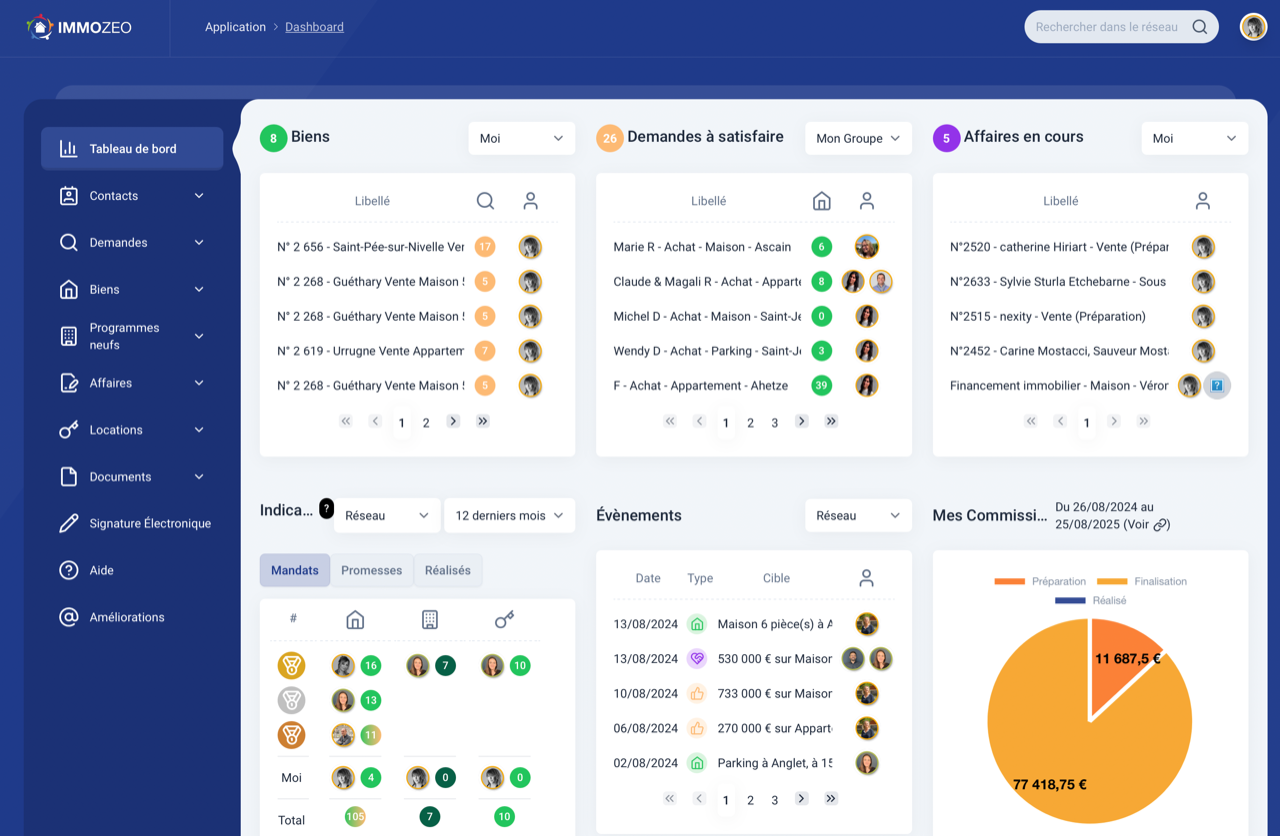1280x836 pixels.
Task: Switch to the Promesses tab
Action: click(371, 570)
